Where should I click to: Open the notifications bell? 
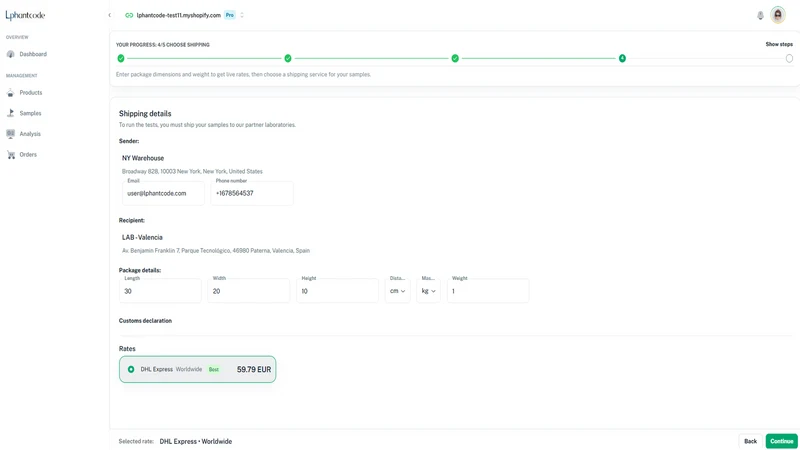click(760, 15)
